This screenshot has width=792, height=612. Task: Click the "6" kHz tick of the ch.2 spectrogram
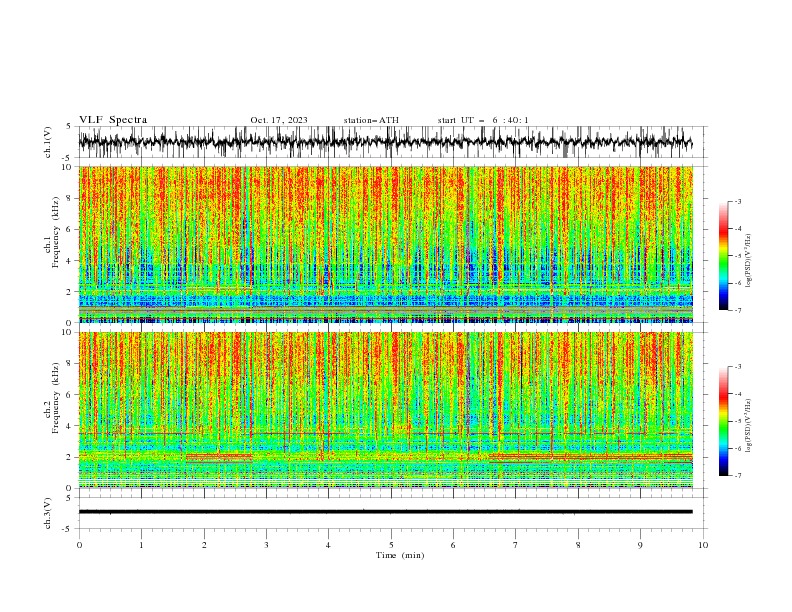70,395
